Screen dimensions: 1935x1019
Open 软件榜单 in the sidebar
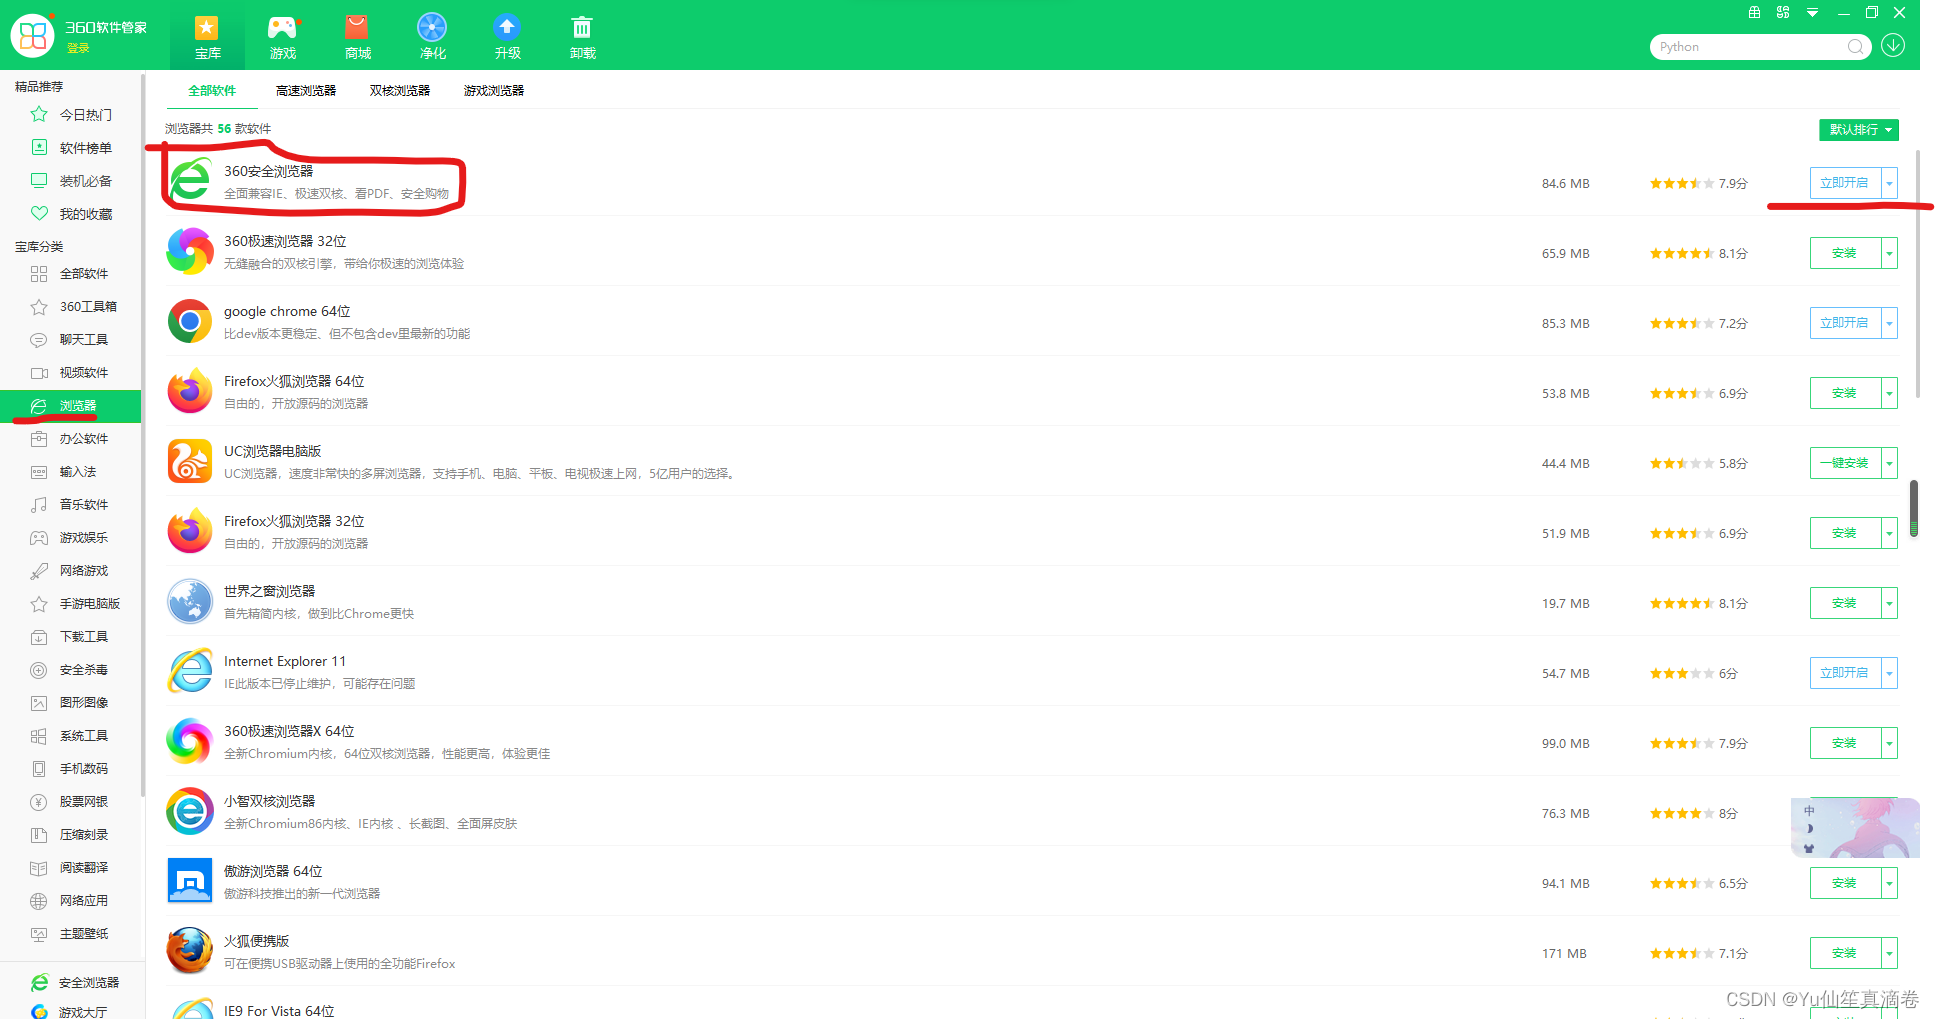[72, 148]
